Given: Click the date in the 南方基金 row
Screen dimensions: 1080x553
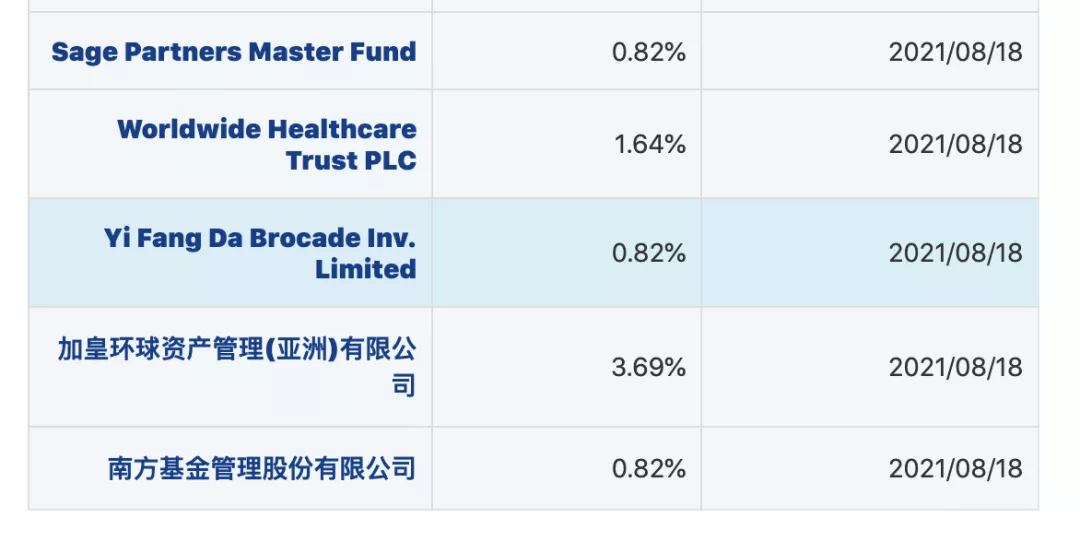Looking at the screenshot, I should click(955, 468).
